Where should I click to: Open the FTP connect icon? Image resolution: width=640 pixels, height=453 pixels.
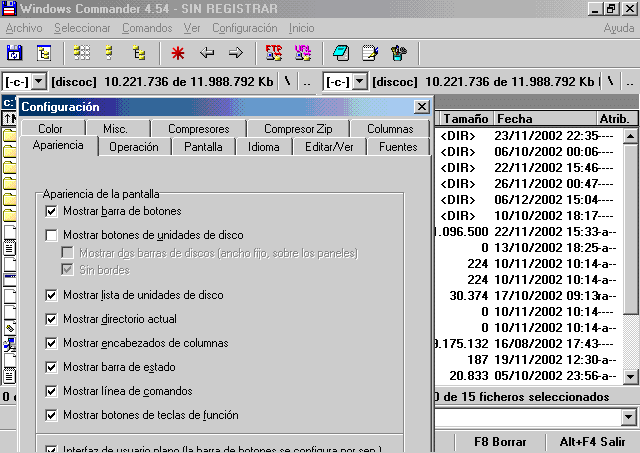tap(273, 53)
